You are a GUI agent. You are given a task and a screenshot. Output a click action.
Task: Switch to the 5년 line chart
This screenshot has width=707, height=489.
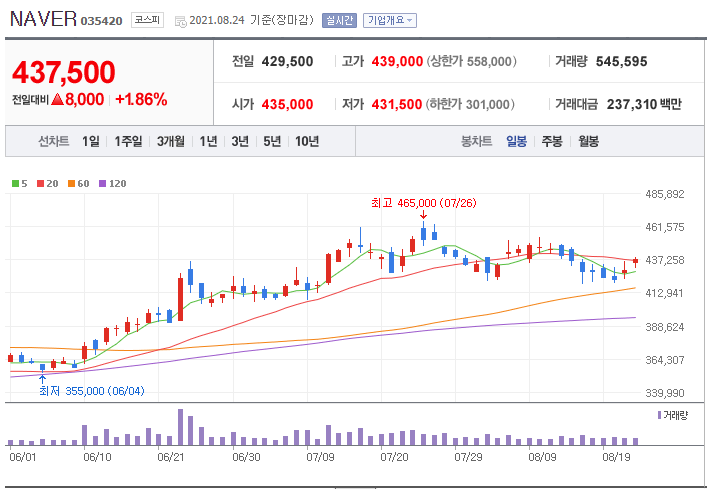(x=272, y=142)
